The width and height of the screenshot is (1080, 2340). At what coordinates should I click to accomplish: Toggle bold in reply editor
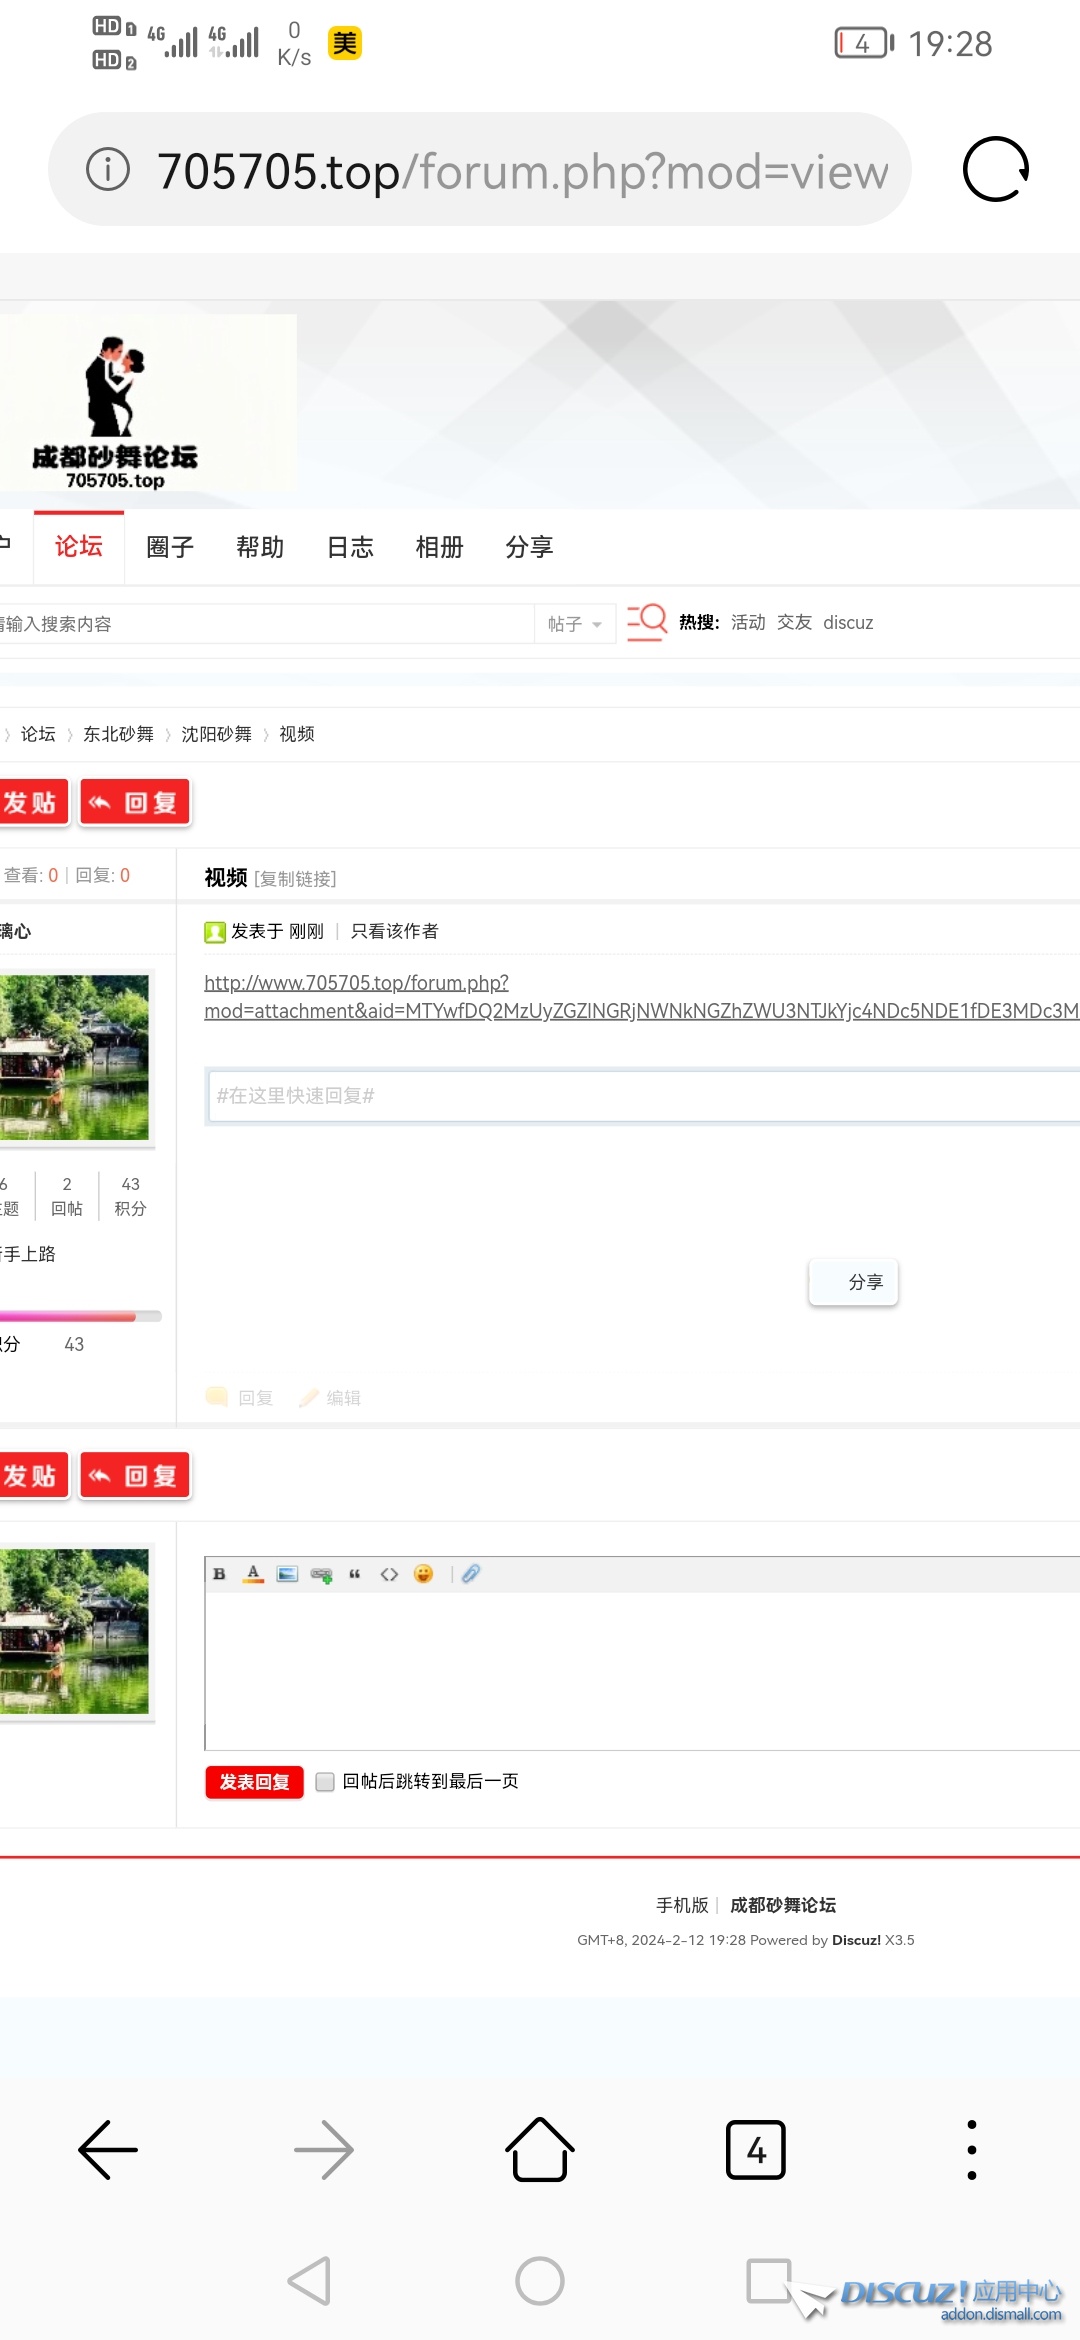click(219, 1574)
